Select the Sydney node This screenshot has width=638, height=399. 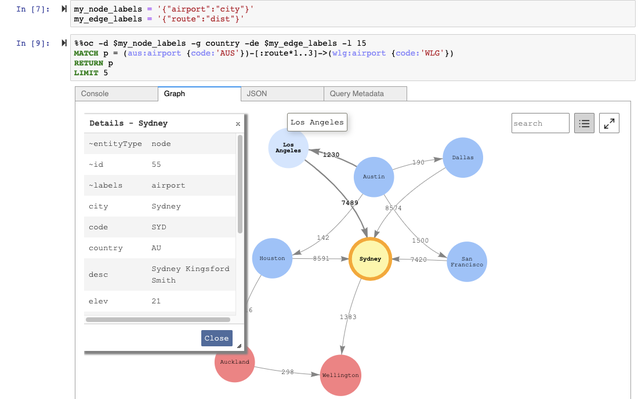coord(370,259)
